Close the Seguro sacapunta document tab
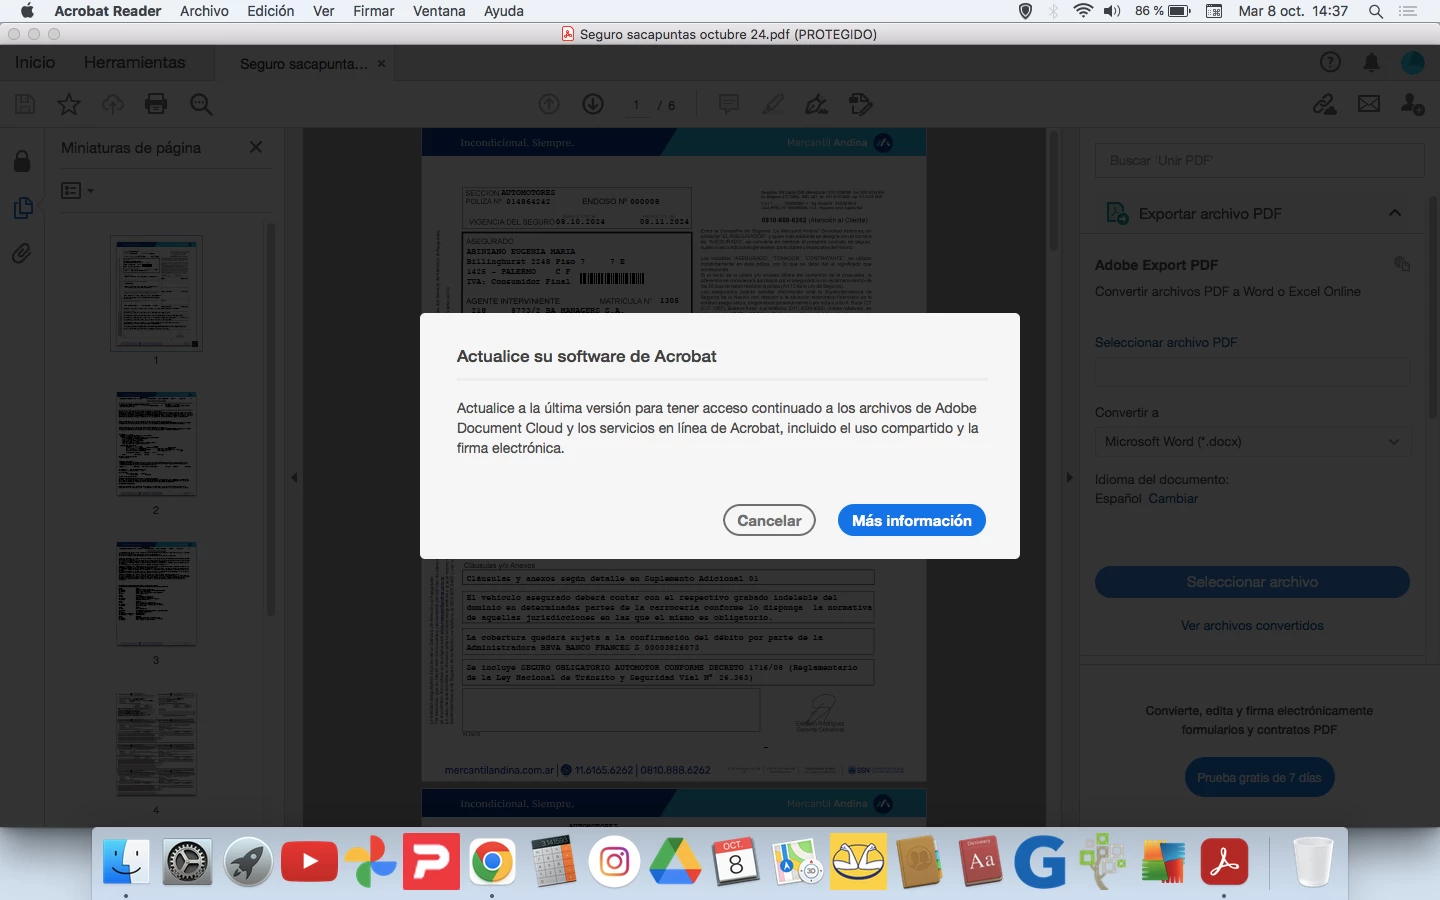Viewport: 1440px width, 900px height. (381, 63)
